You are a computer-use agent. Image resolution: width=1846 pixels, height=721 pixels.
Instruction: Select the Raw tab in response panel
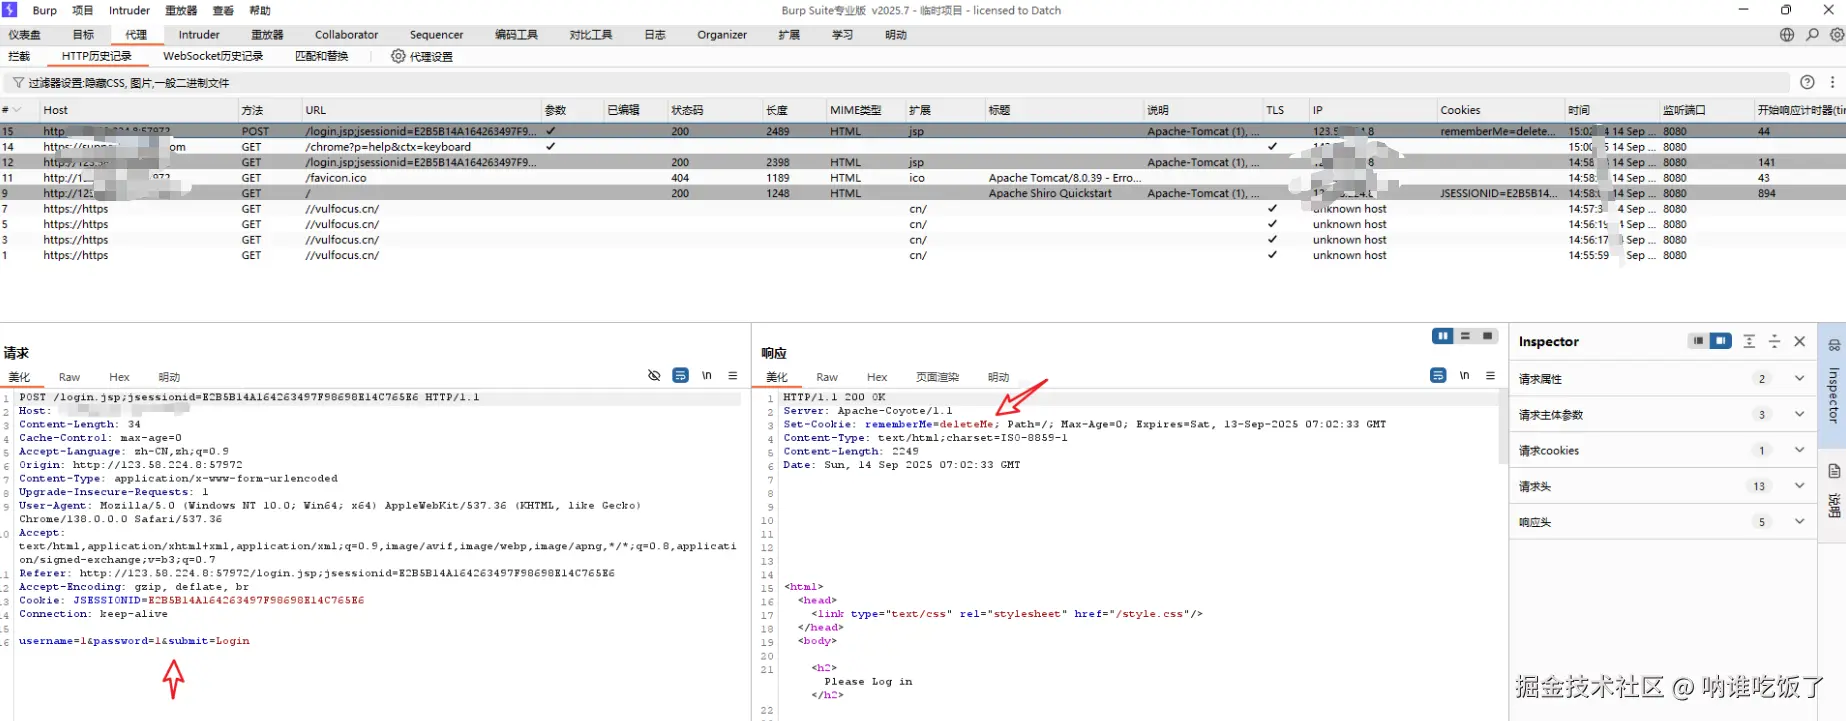[x=827, y=377]
